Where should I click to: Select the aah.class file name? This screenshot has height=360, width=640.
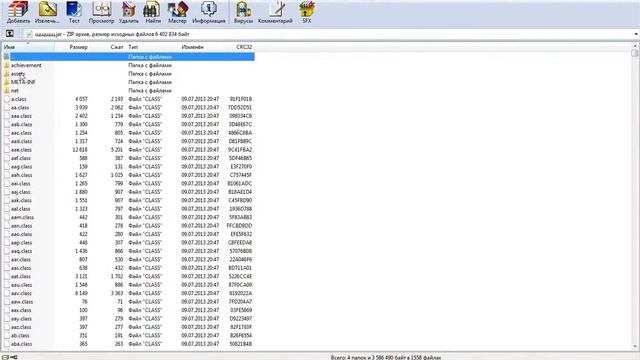[22, 175]
